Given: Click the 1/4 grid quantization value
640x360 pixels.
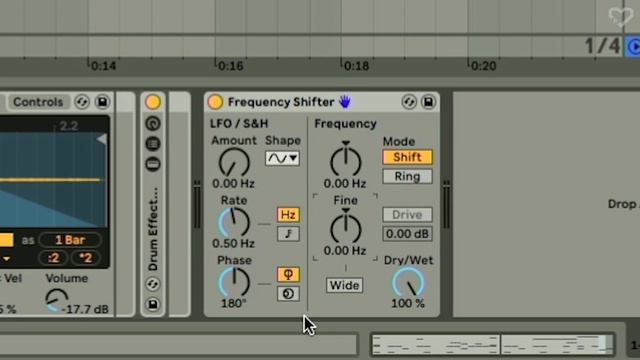Looking at the screenshot, I should (603, 46).
